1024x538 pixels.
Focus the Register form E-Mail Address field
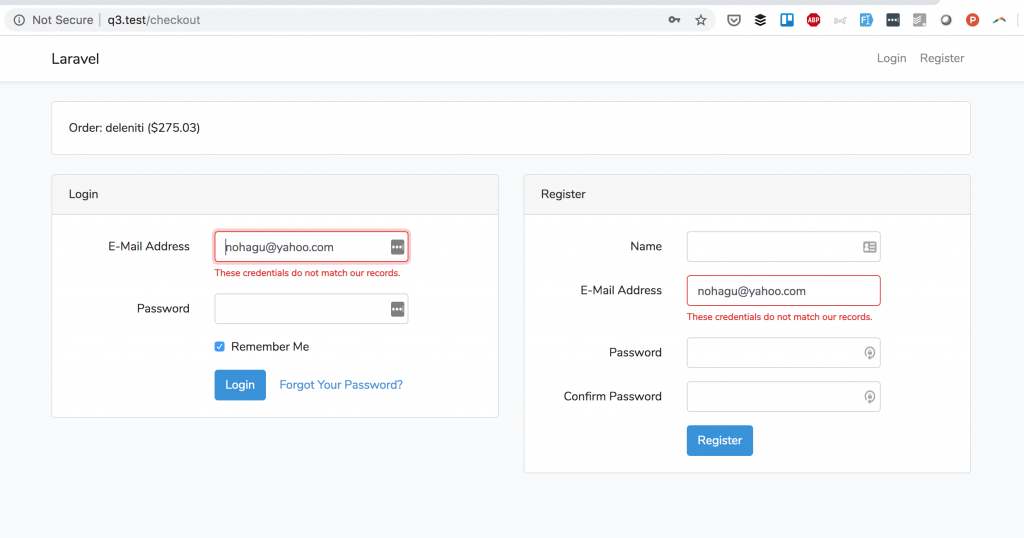tap(783, 291)
